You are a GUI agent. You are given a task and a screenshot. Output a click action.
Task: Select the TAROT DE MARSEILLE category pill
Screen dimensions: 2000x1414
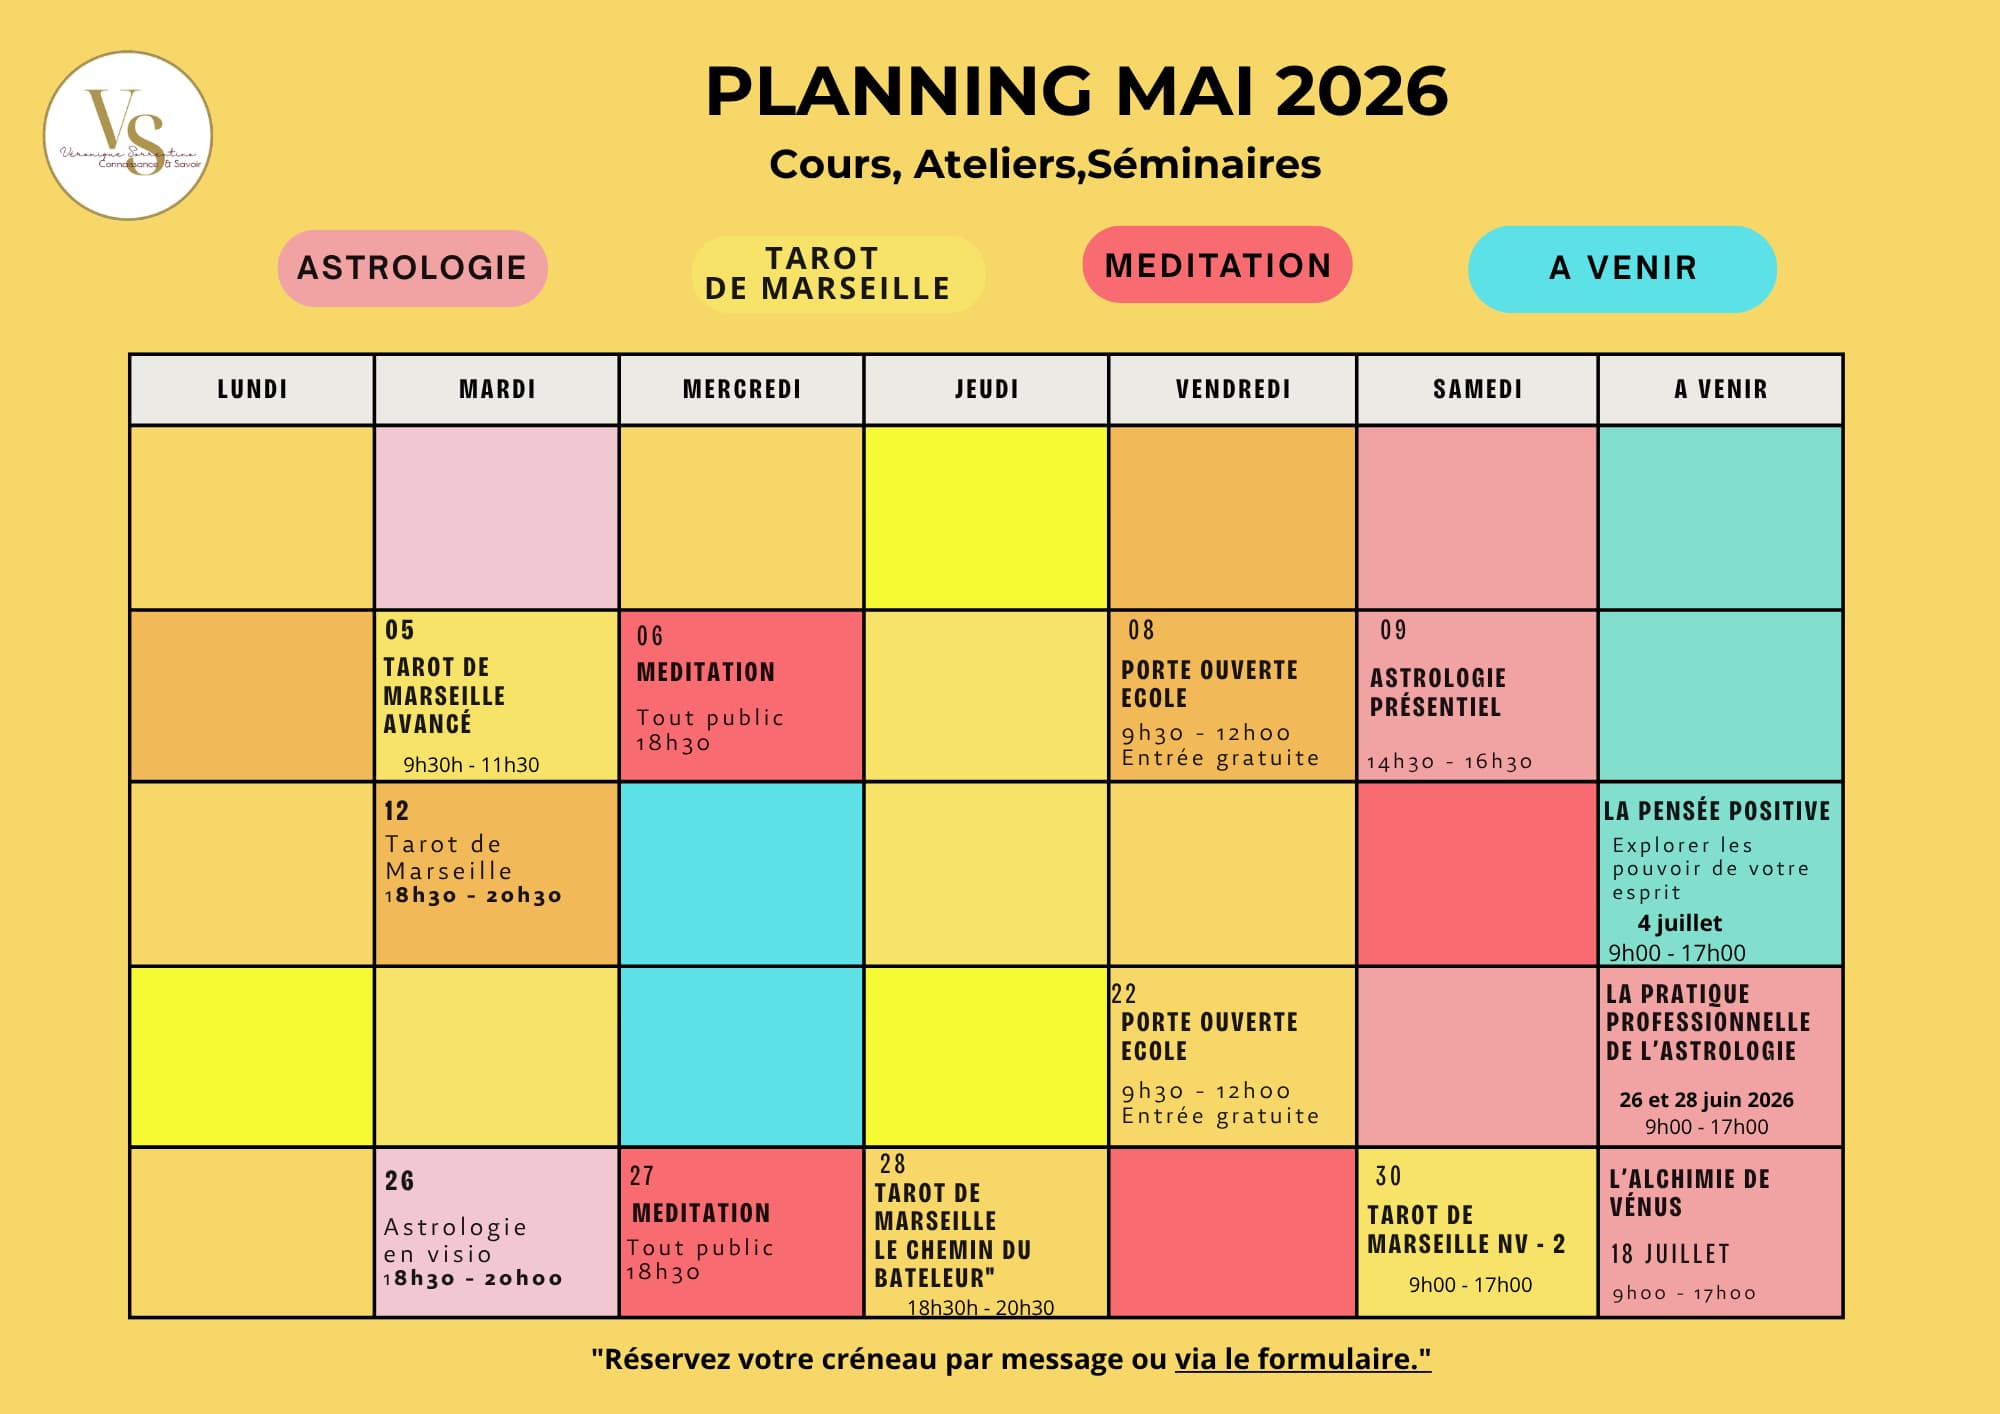tap(837, 274)
